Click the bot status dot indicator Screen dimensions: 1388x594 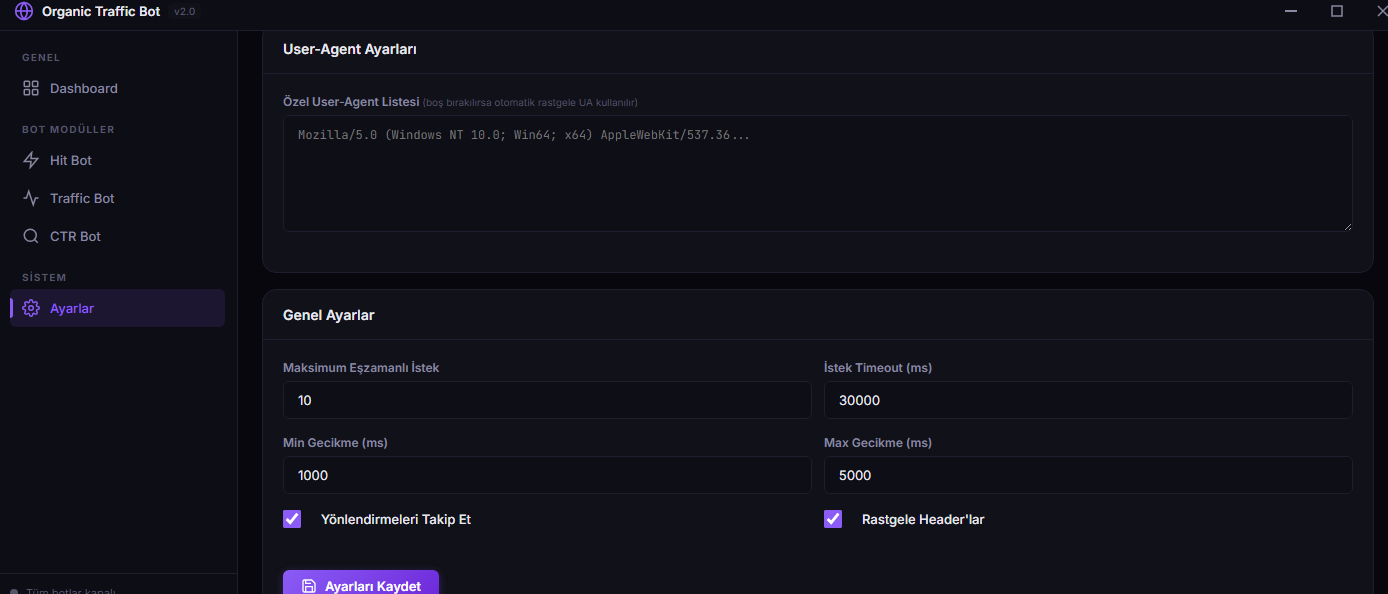click(13, 590)
